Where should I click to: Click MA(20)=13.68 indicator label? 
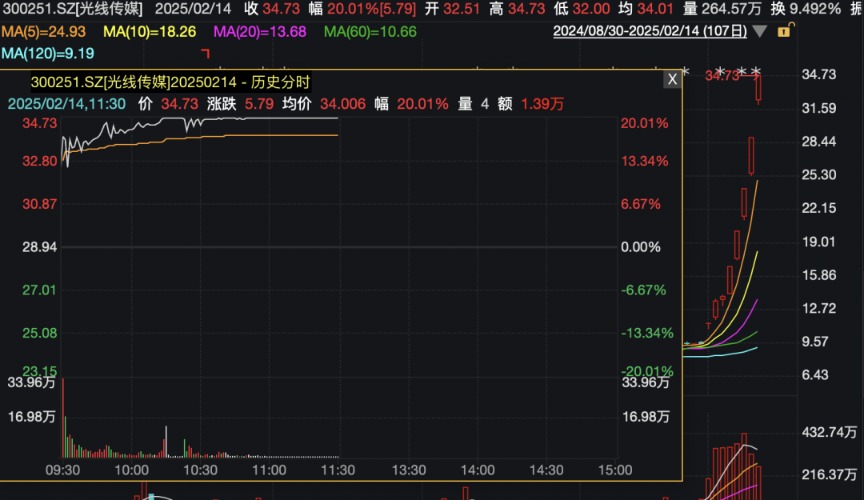point(260,32)
